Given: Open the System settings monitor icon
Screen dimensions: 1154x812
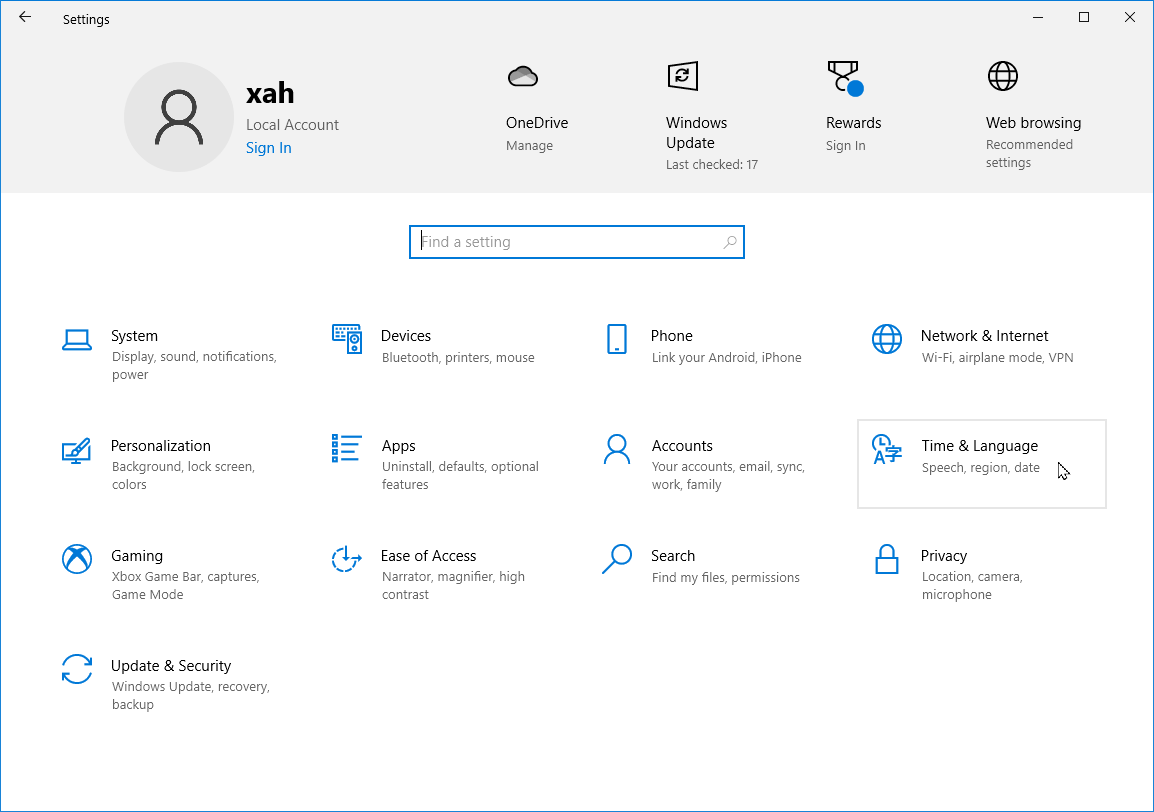Looking at the screenshot, I should click(77, 340).
